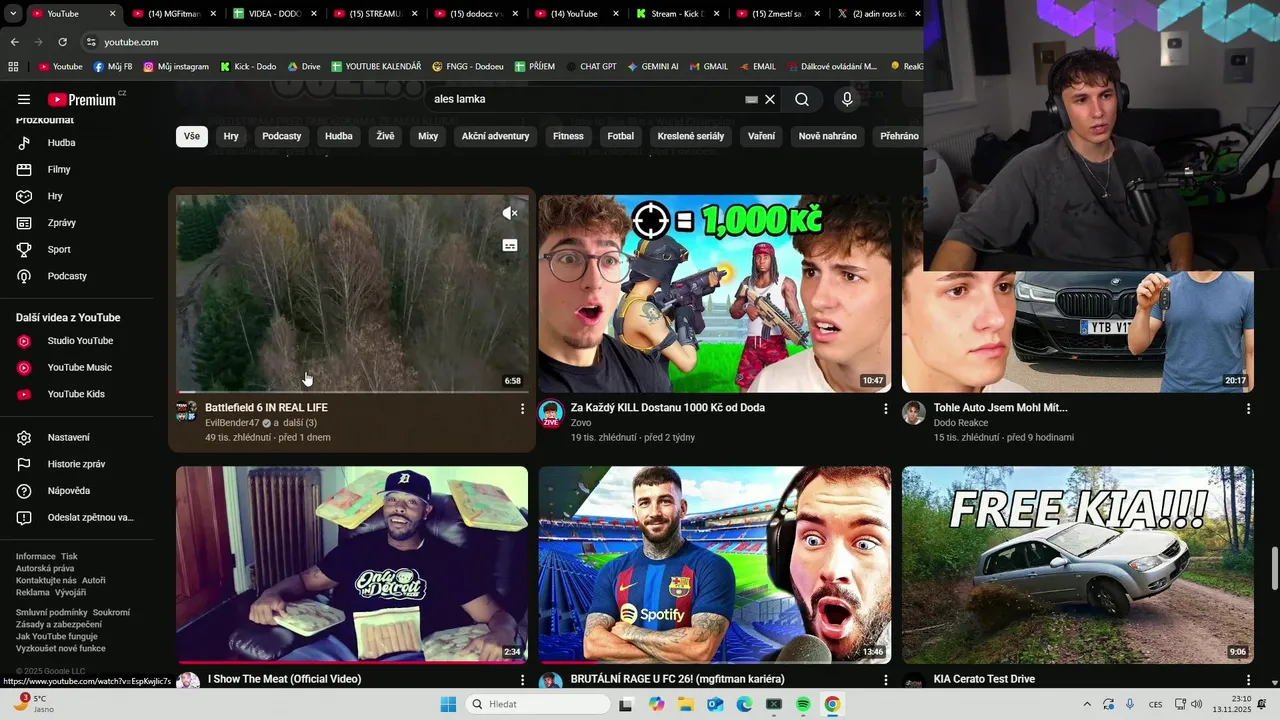Reload the page with the refresh button

62,42
